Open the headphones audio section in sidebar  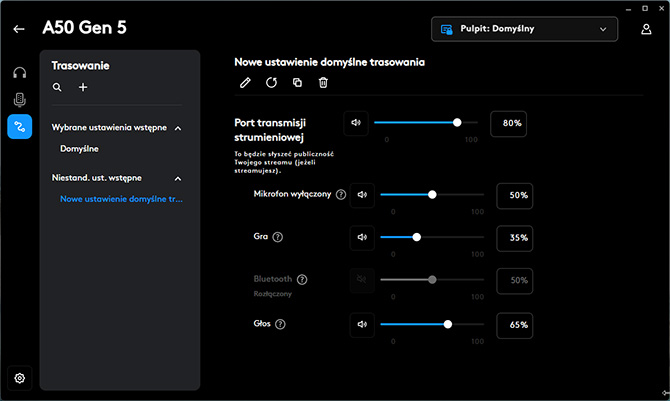pos(20,73)
